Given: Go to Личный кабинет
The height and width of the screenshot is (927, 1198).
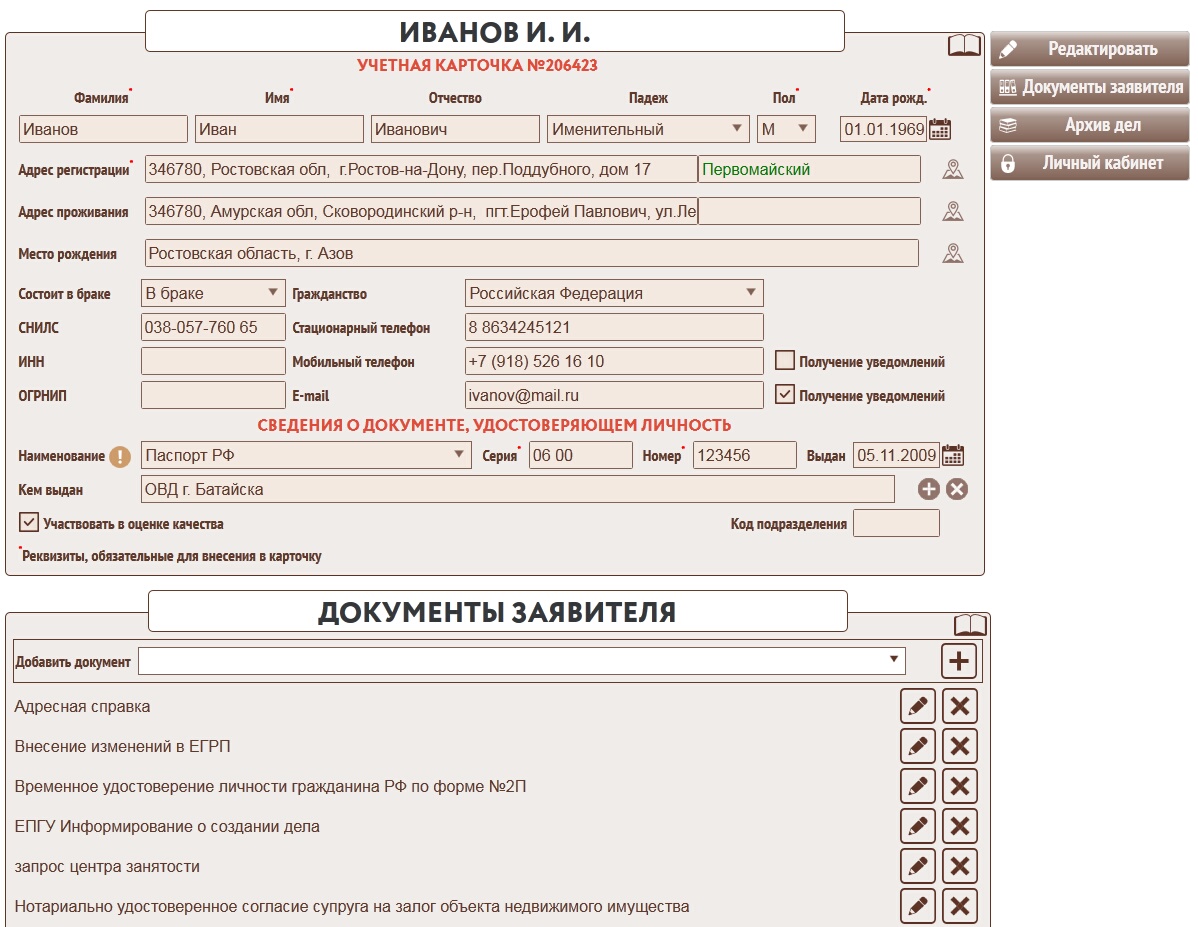Looking at the screenshot, I should tap(1089, 163).
